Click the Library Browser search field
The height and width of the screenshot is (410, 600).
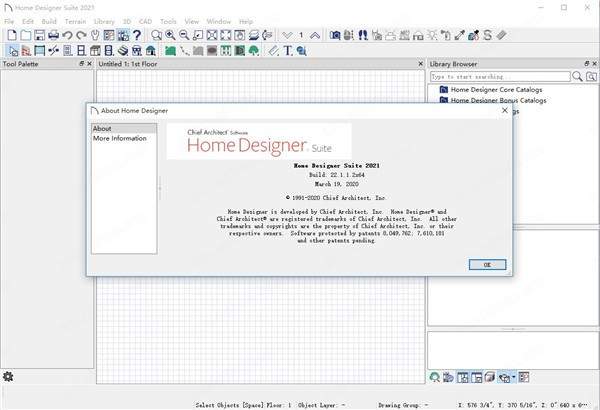(x=498, y=77)
